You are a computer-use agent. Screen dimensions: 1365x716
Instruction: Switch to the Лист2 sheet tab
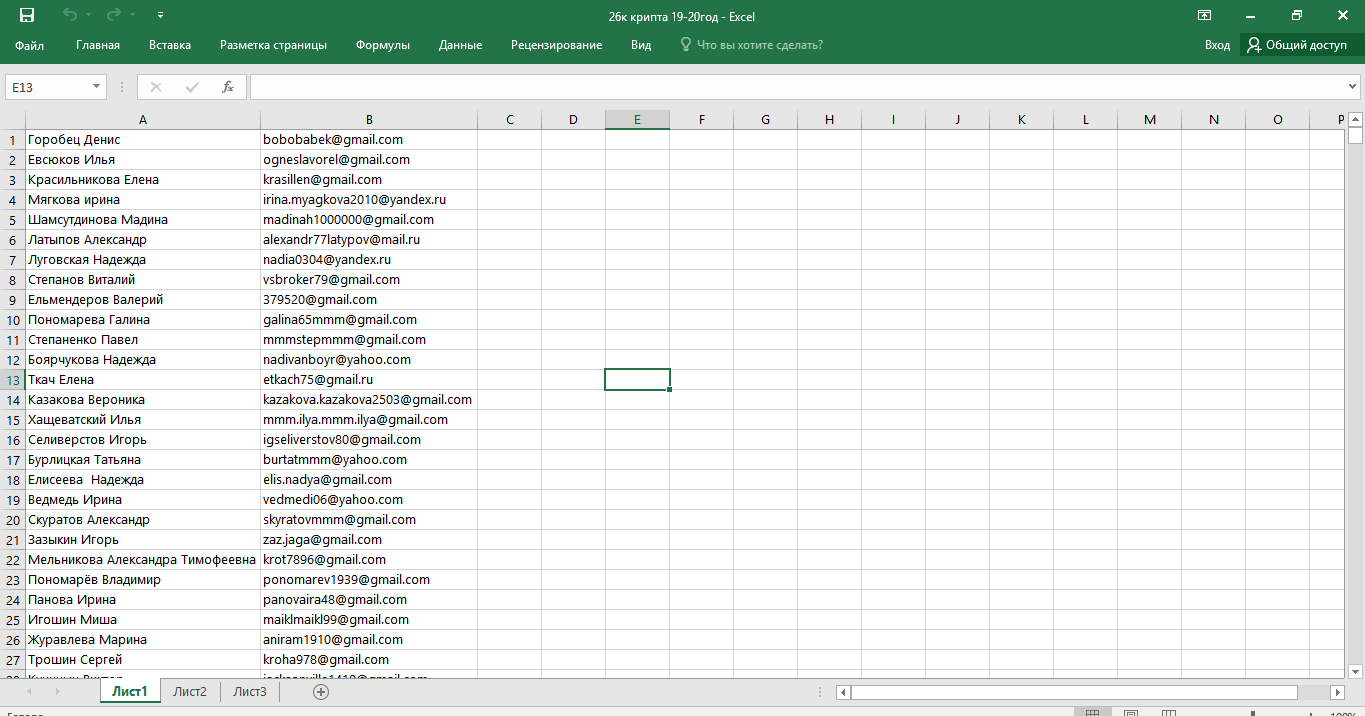coord(190,691)
